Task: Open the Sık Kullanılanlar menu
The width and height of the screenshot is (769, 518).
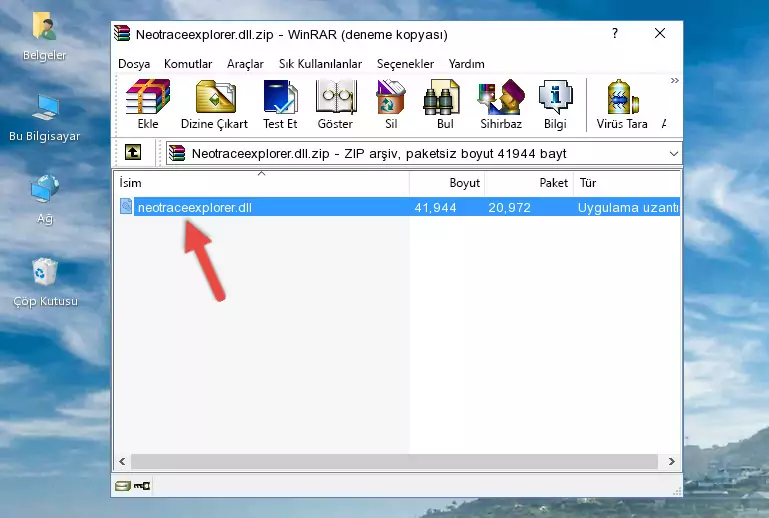Action: 320,64
